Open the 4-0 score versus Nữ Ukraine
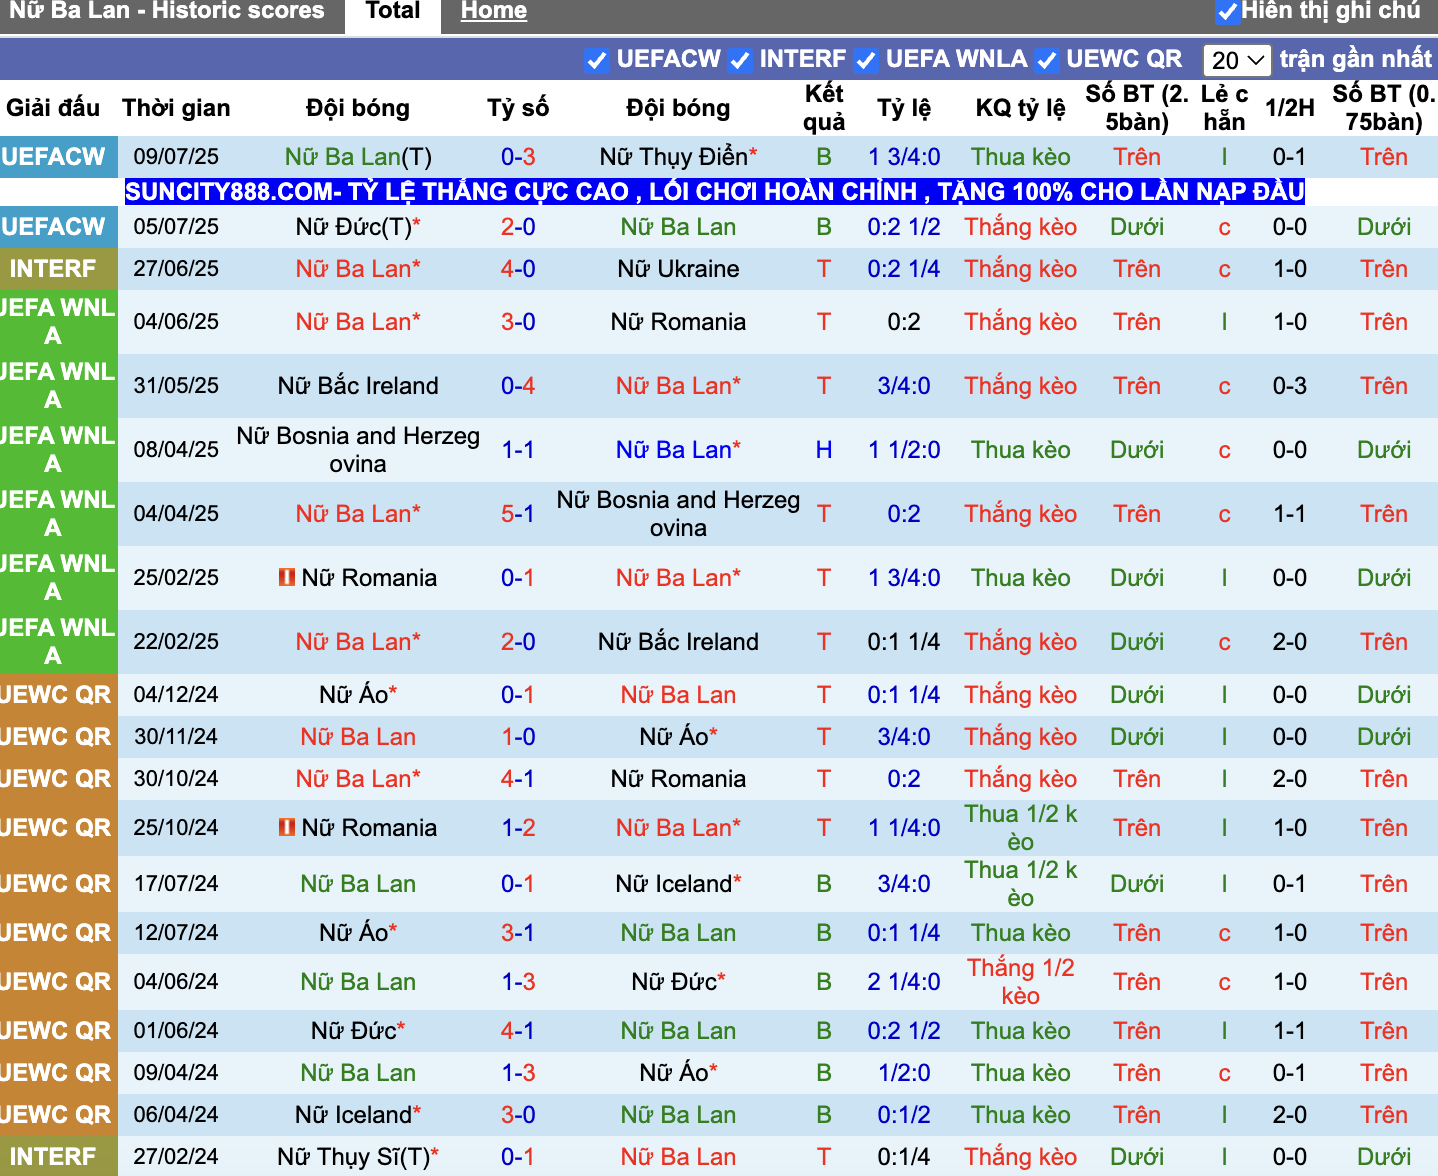 click(x=518, y=269)
